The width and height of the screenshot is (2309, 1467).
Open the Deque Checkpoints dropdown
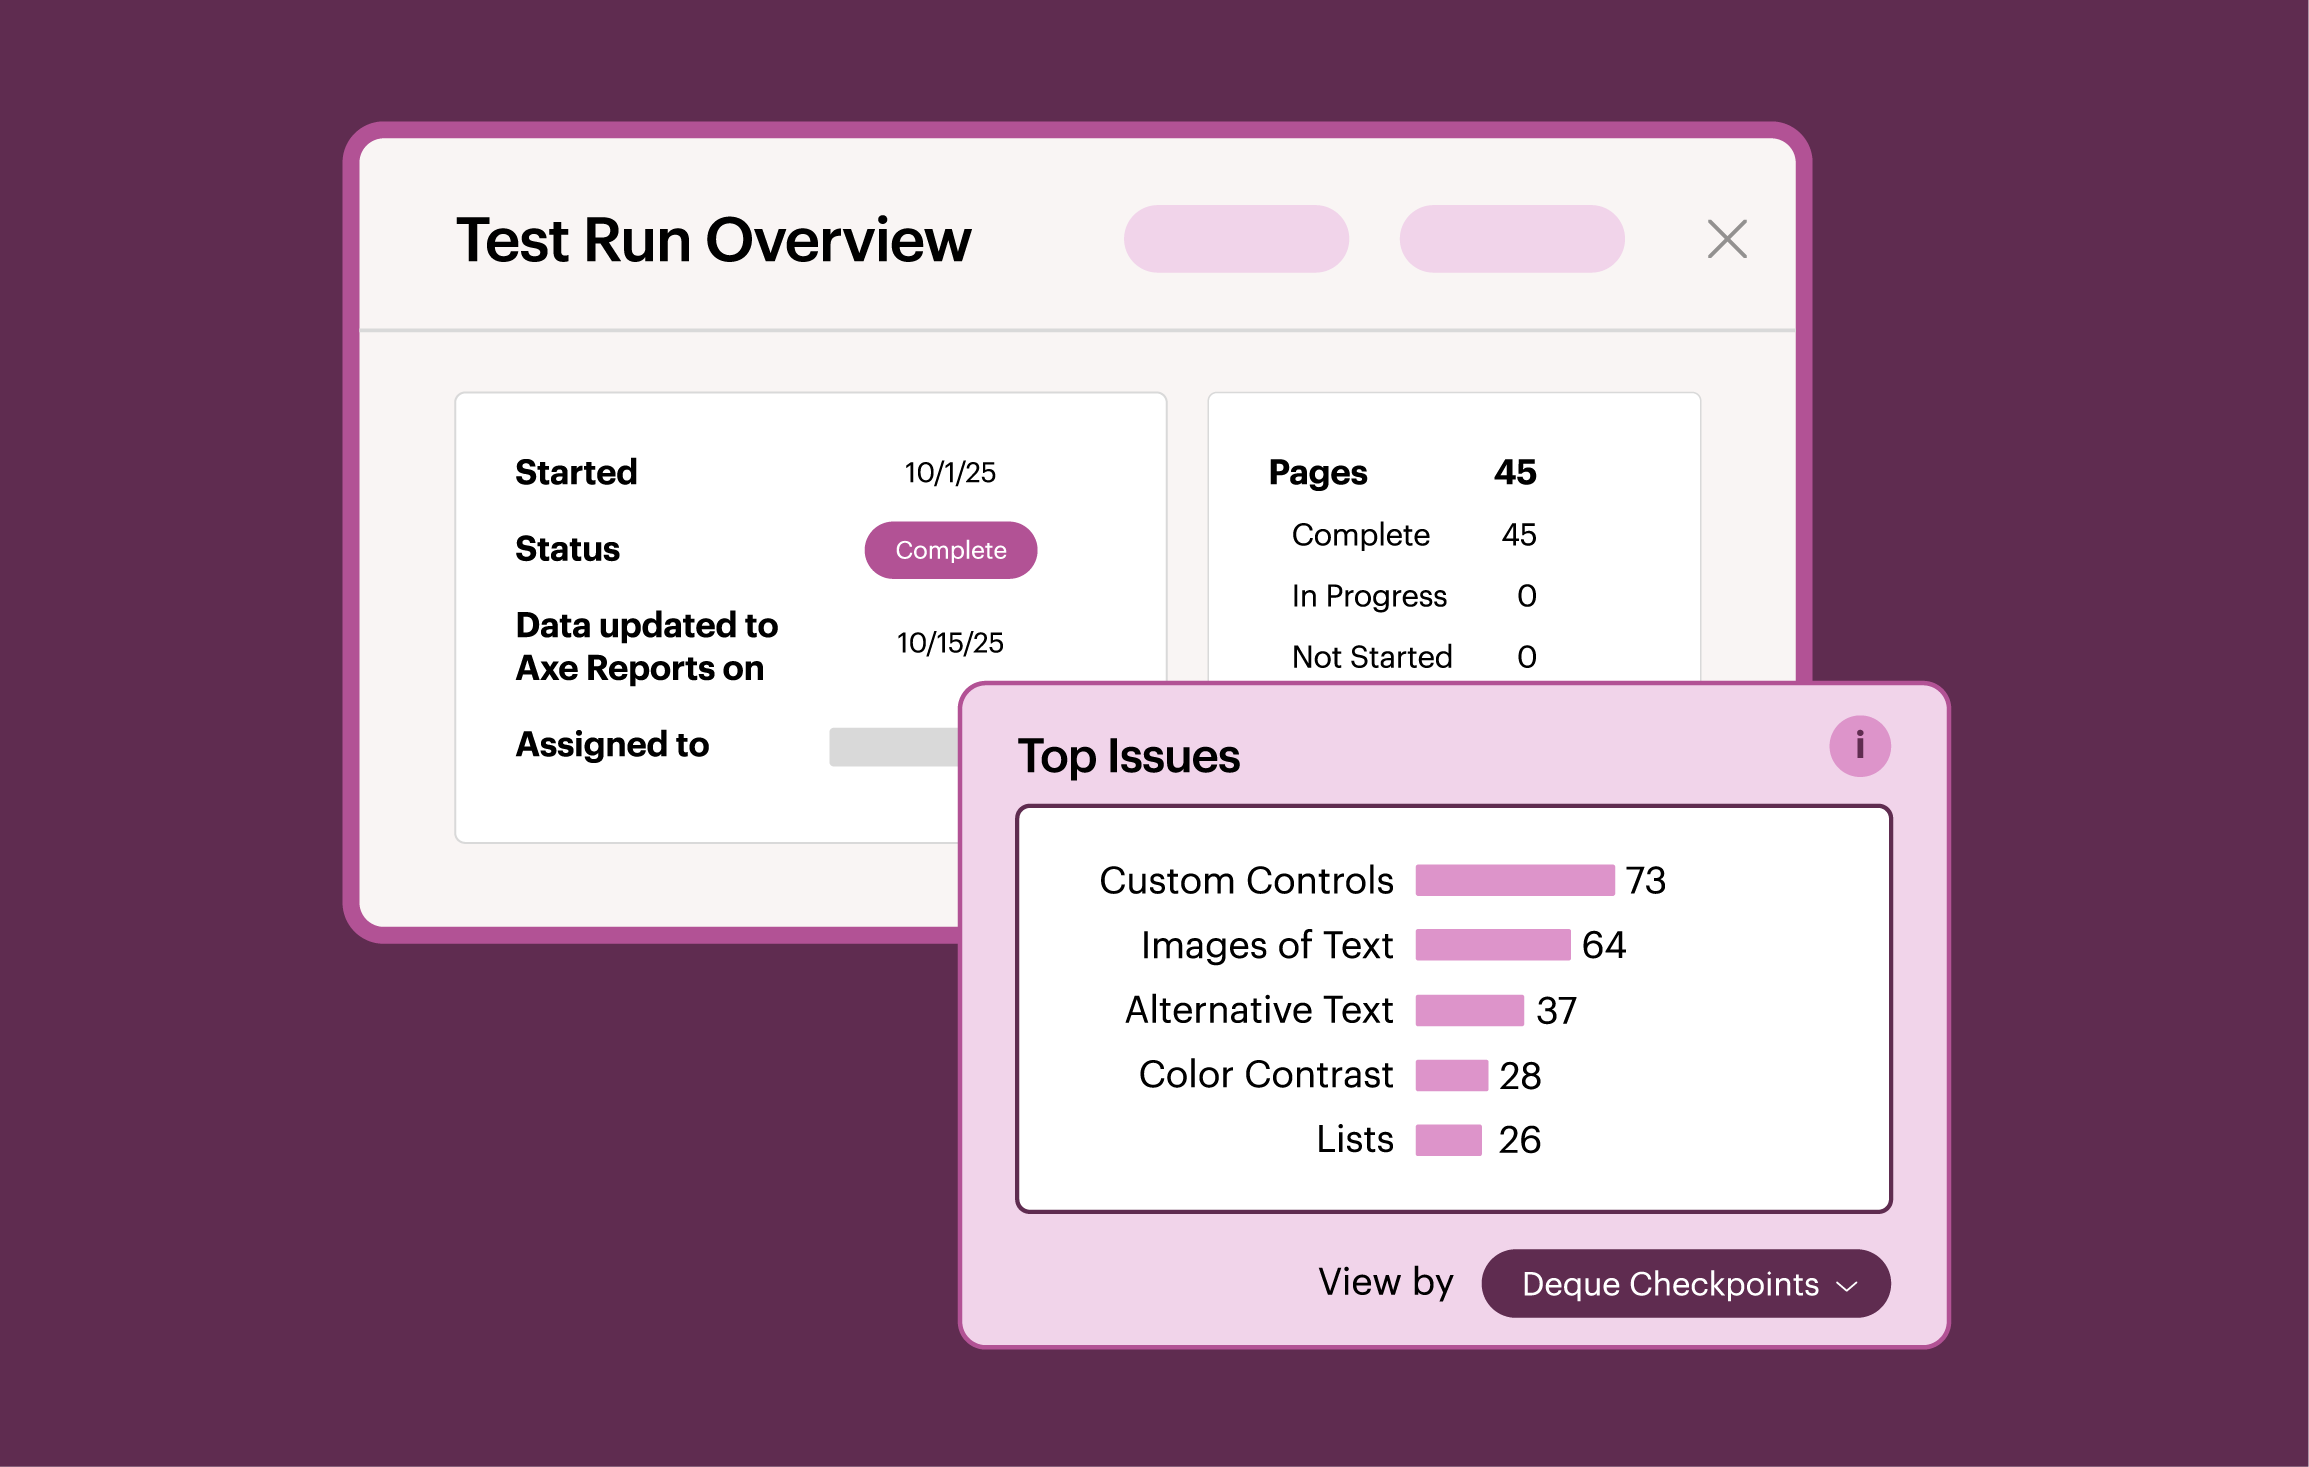[1685, 1283]
